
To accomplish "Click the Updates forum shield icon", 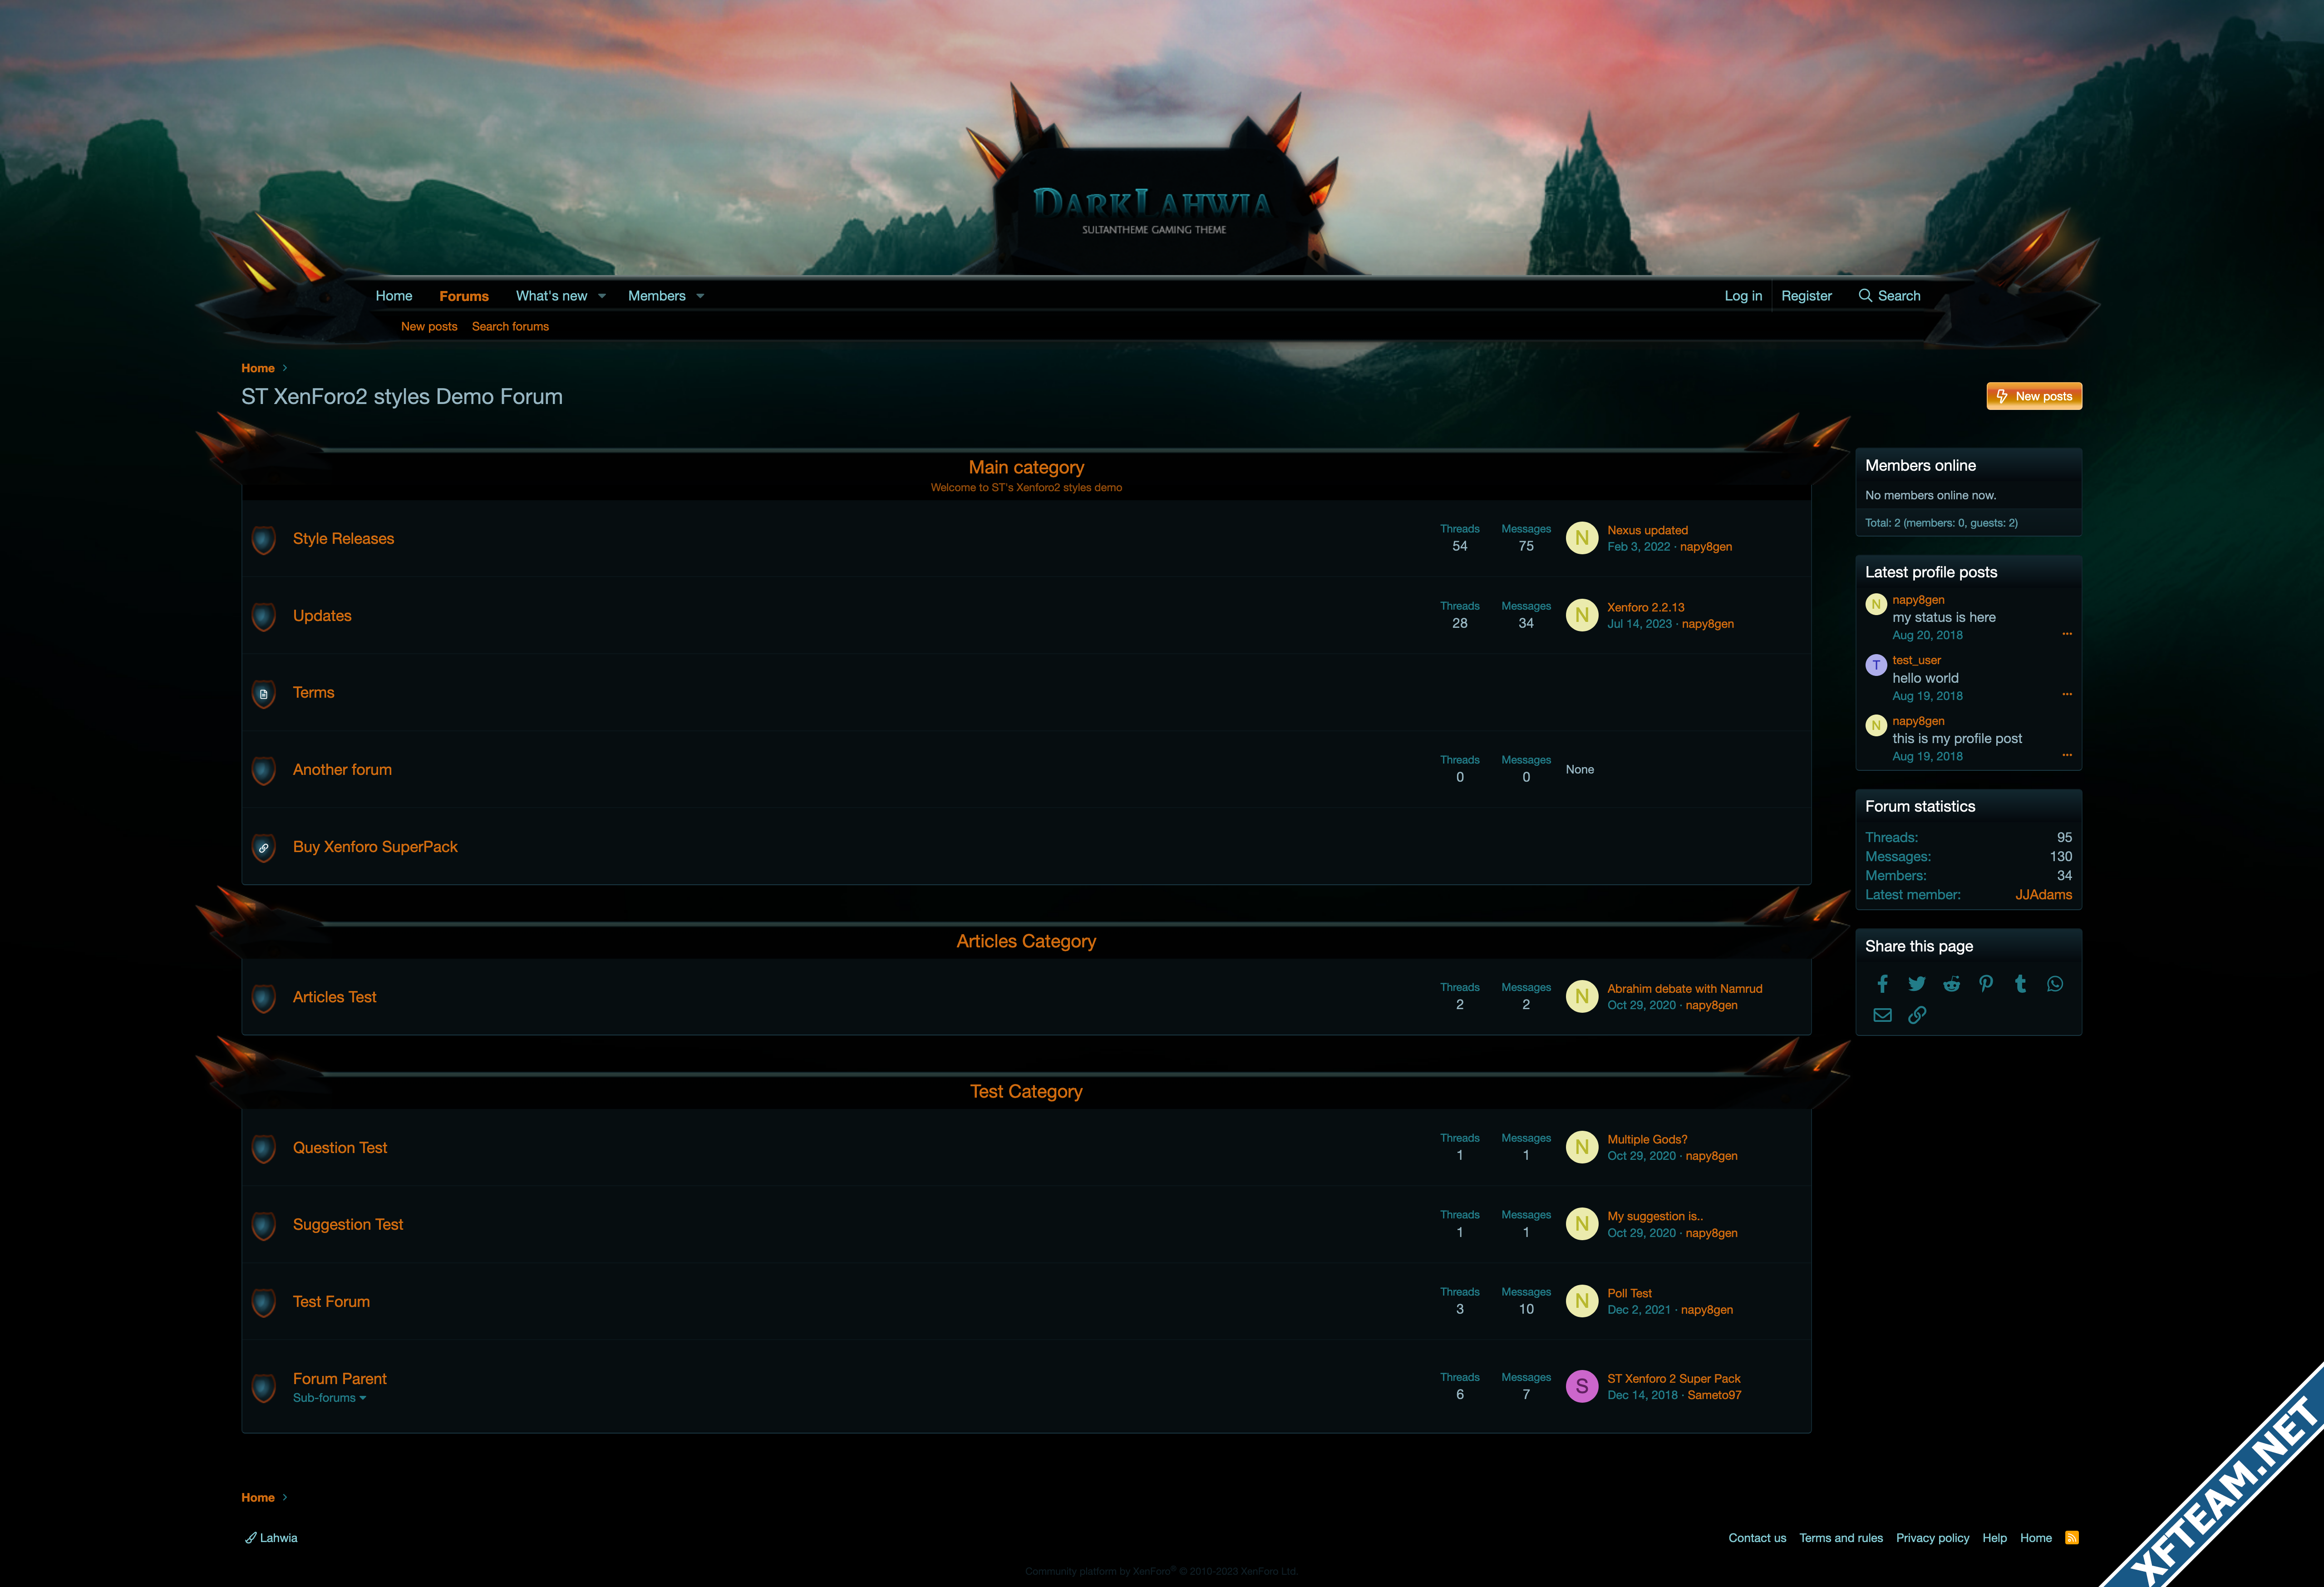I will pos(264,617).
